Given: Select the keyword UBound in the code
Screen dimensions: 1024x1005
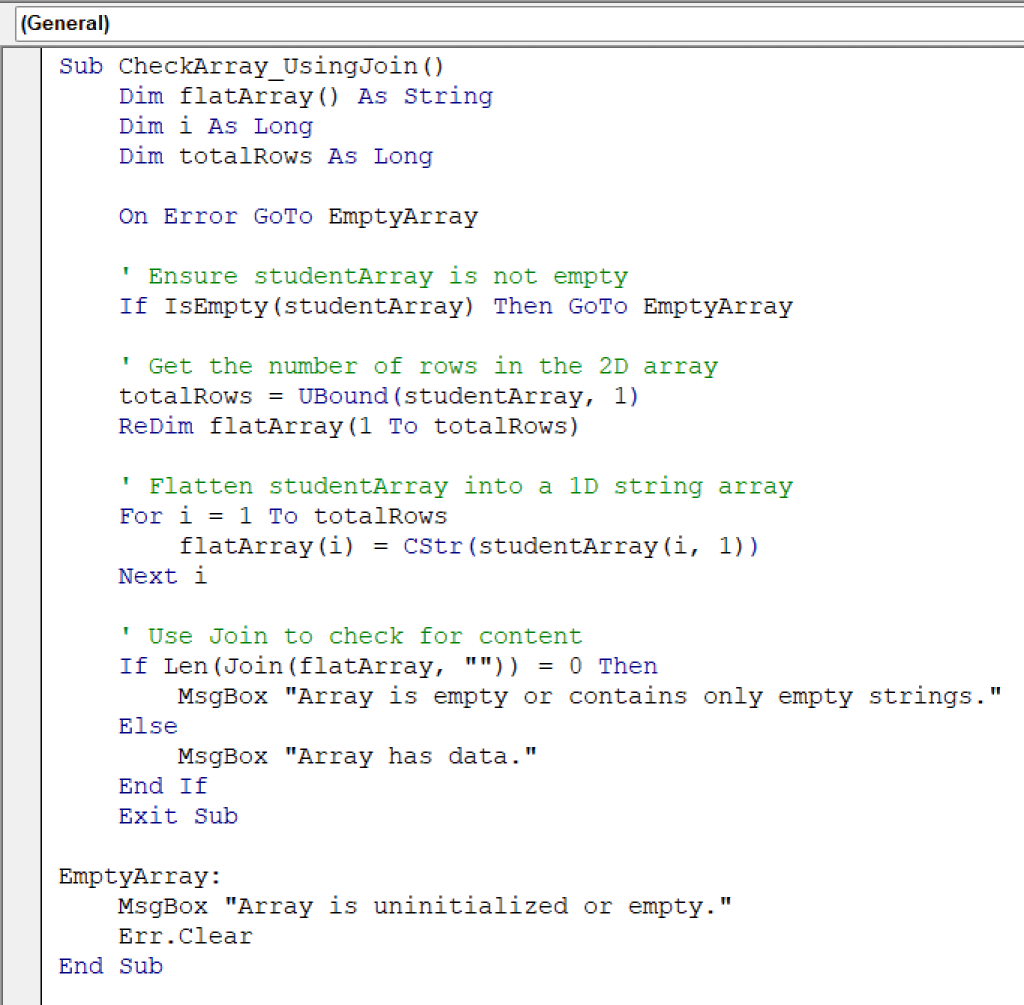Looking at the screenshot, I should tap(343, 396).
